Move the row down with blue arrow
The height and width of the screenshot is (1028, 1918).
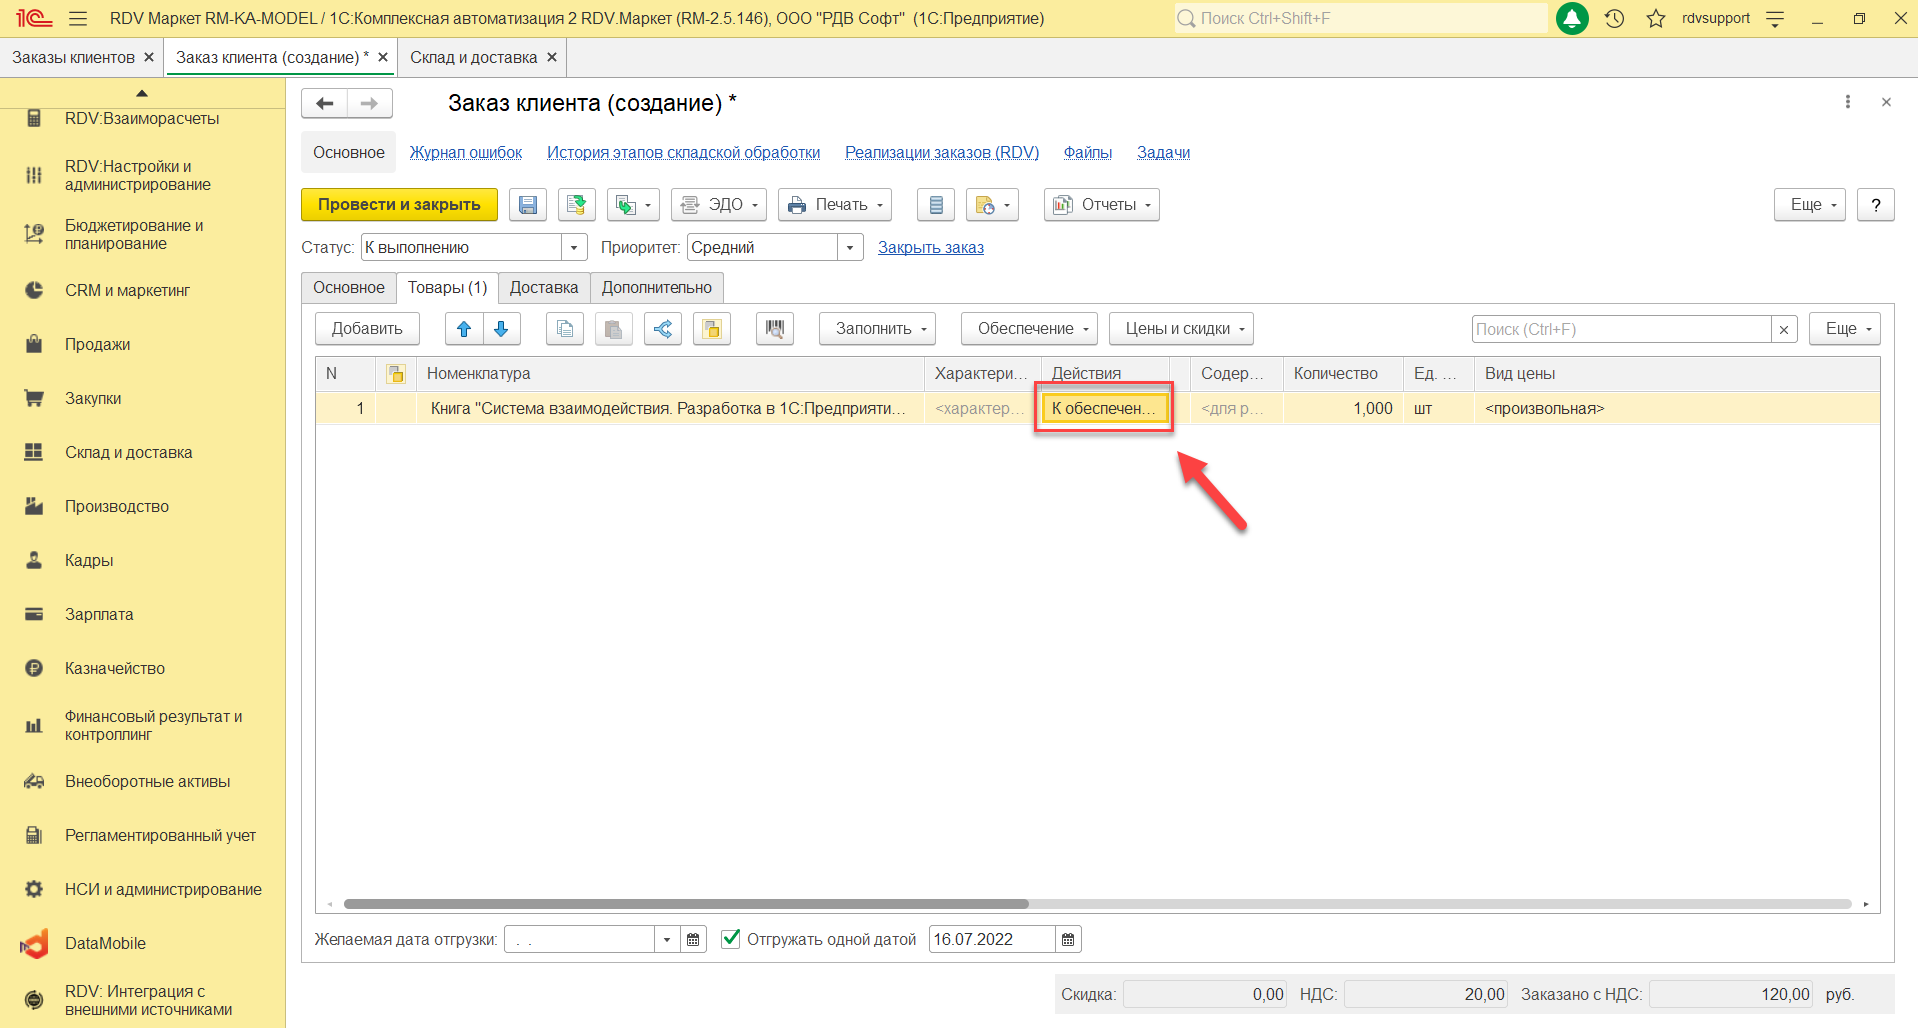[x=501, y=329]
